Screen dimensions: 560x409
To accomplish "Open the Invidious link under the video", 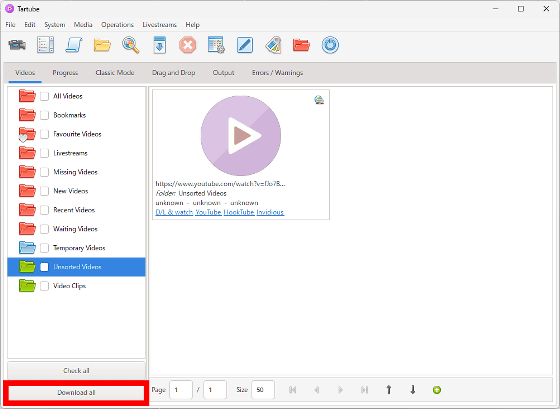I will pos(270,212).
